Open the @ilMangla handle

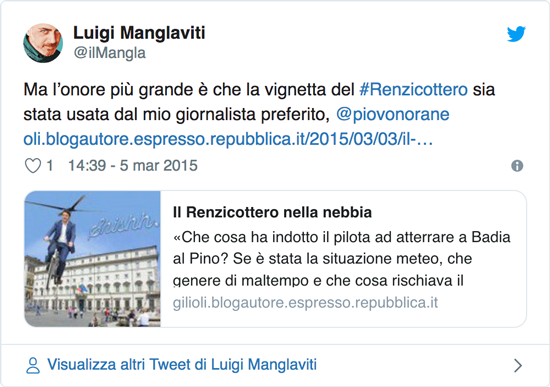pos(109,53)
